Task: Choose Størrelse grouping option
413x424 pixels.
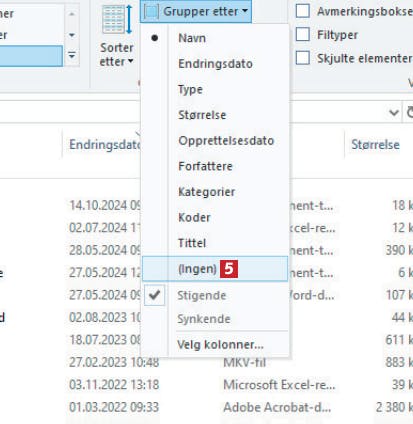Action: click(x=202, y=115)
